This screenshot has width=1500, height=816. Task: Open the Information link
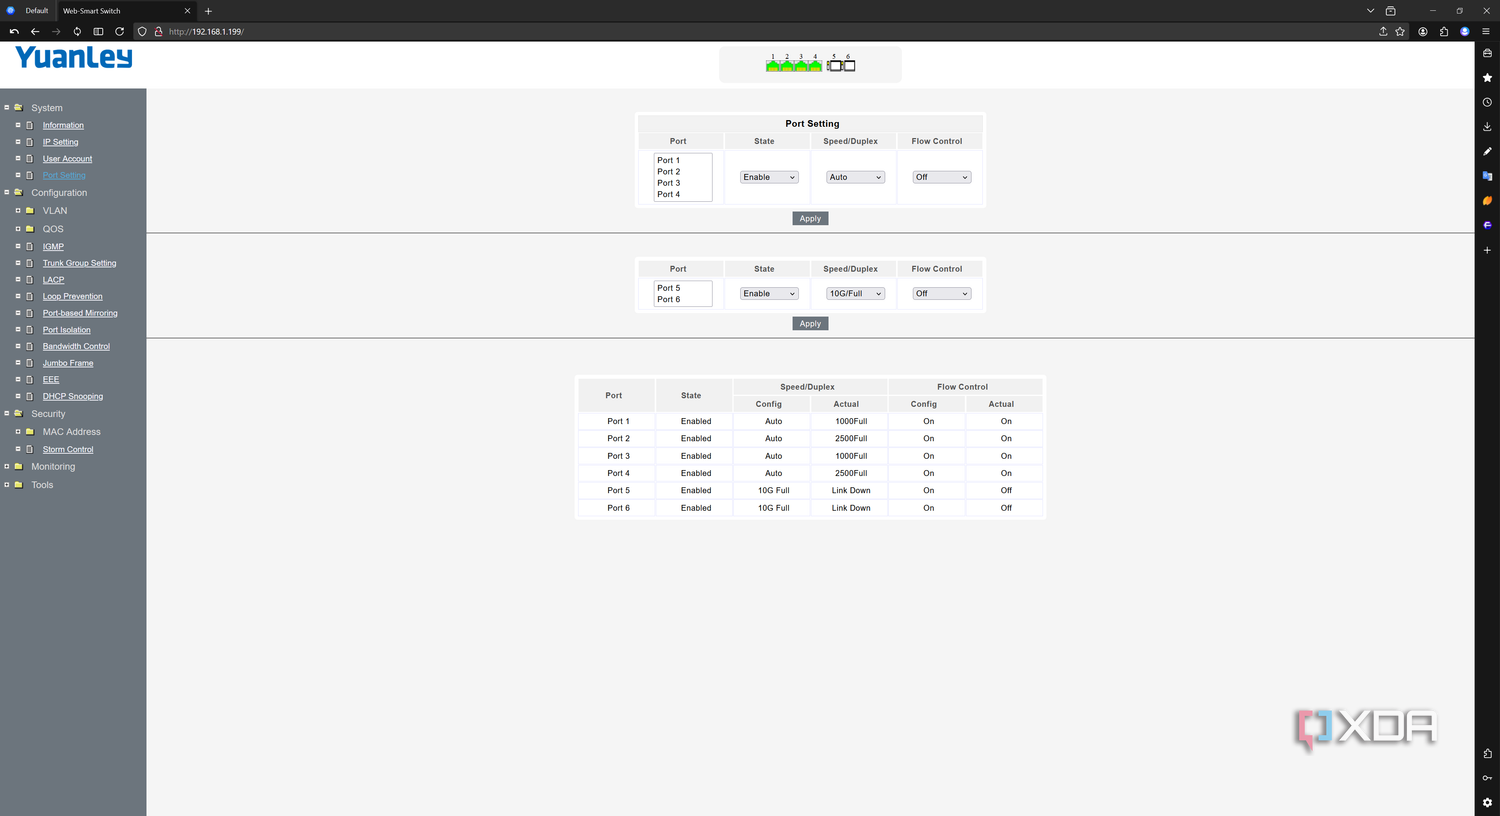click(63, 125)
